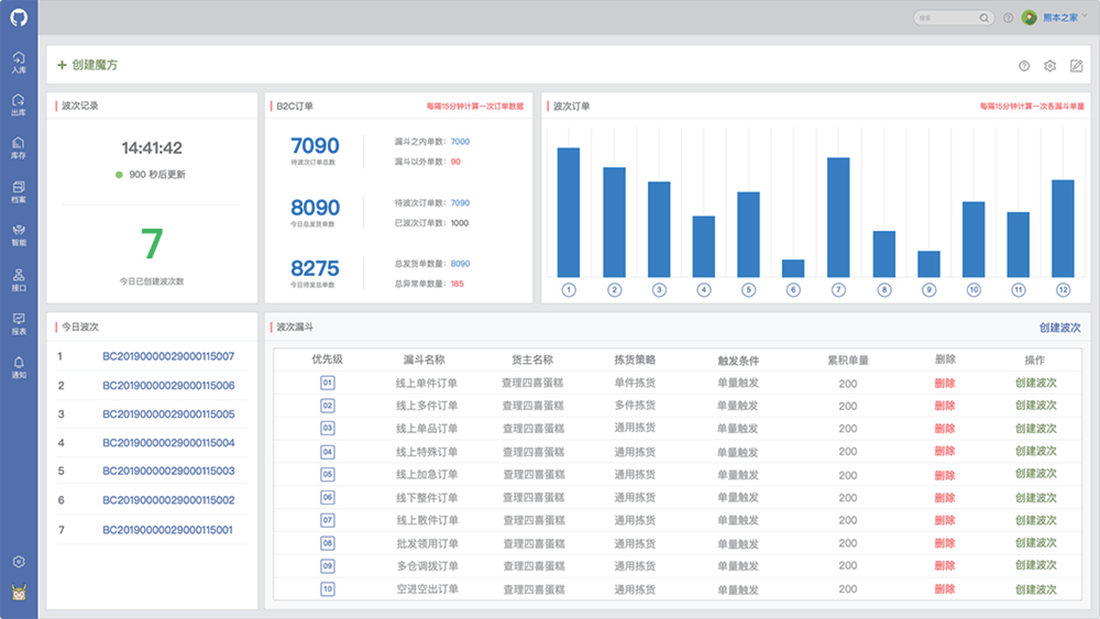Open the gear settings in 创建魔方 bar
The height and width of the screenshot is (619, 1100).
pyautogui.click(x=1050, y=66)
